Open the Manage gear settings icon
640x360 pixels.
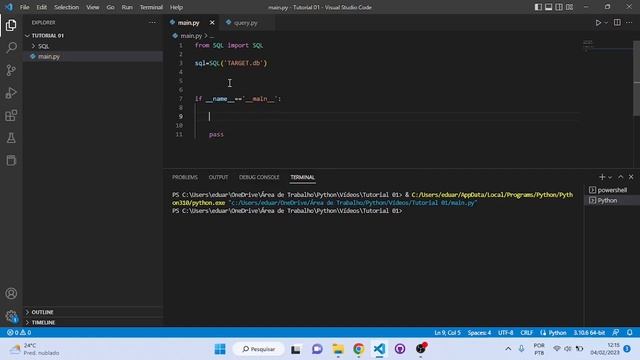click(x=11, y=316)
